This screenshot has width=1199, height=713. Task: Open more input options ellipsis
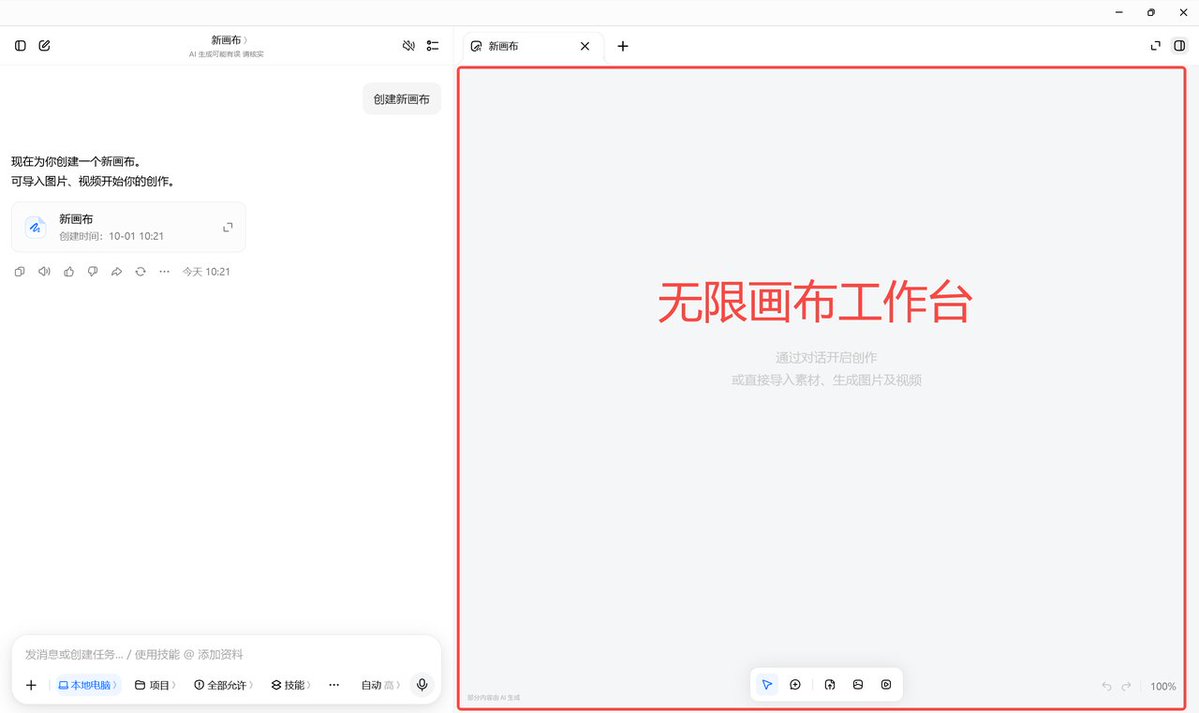point(334,685)
